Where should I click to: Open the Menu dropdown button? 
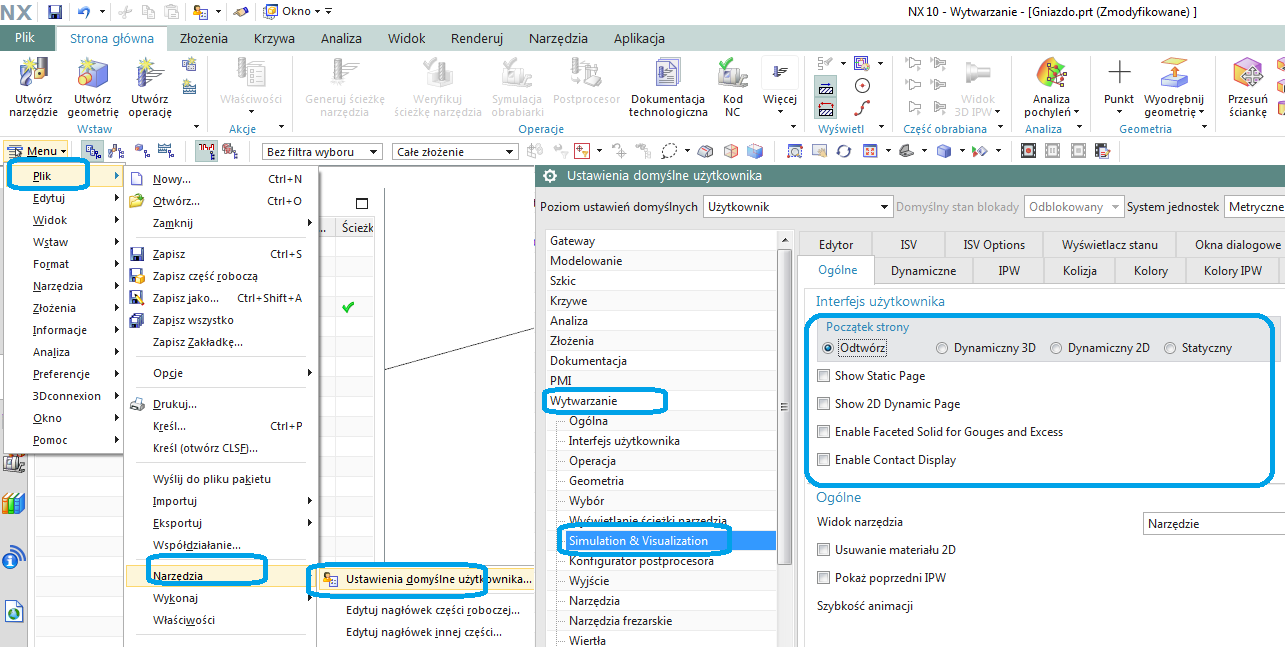click(x=37, y=151)
